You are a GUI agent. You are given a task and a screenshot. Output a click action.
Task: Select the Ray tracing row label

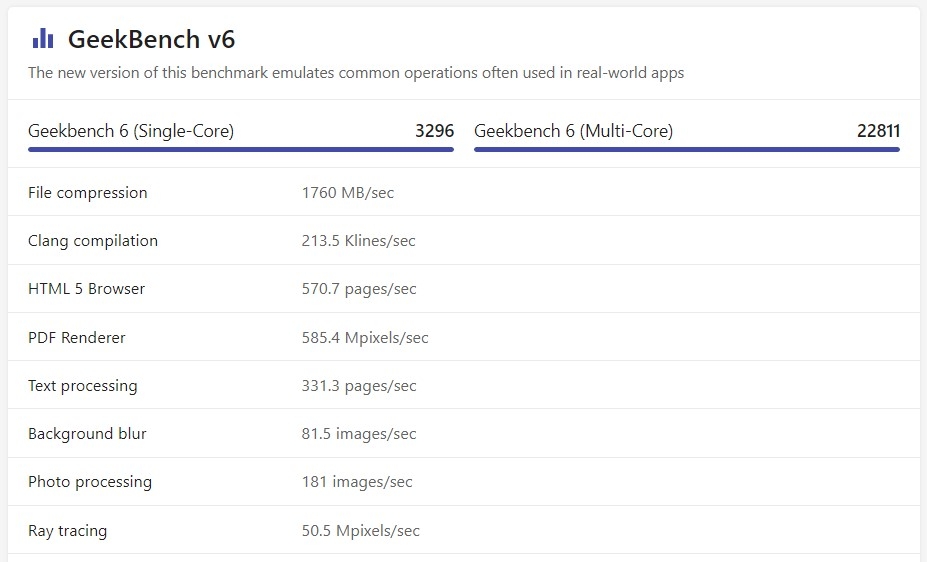click(67, 531)
